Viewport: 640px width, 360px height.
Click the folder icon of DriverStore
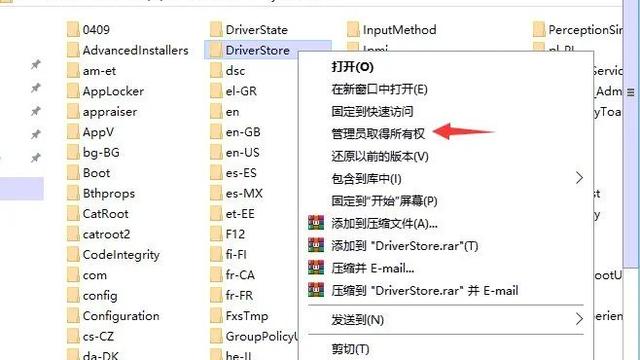216,50
